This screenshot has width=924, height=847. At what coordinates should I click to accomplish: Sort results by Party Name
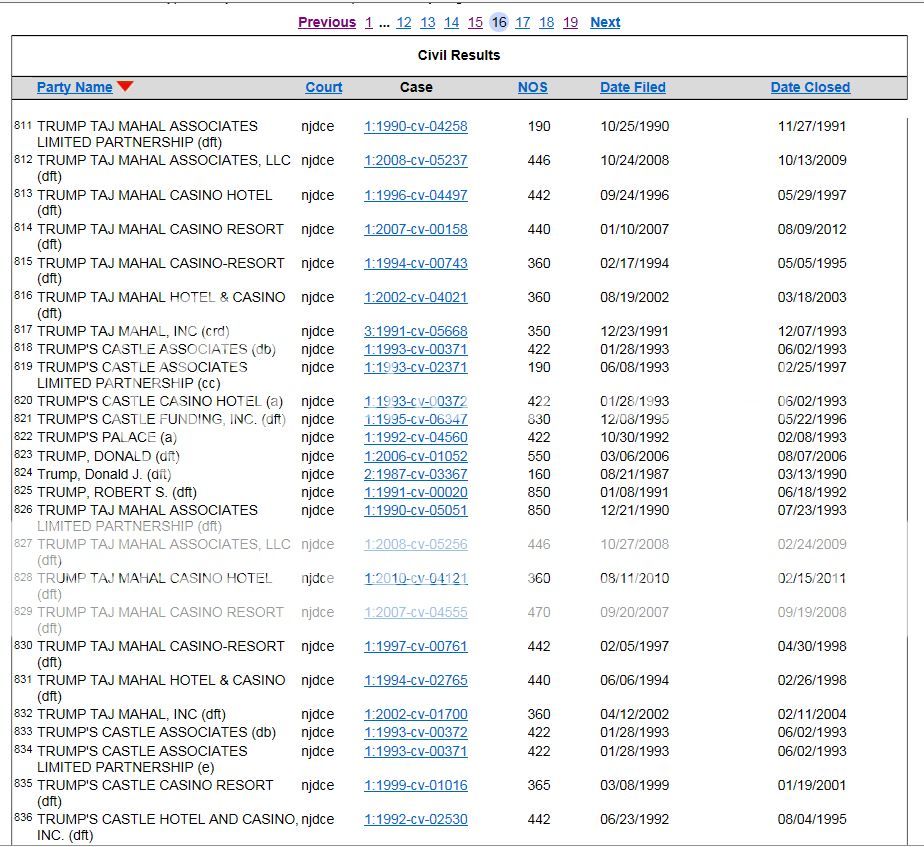(x=74, y=87)
